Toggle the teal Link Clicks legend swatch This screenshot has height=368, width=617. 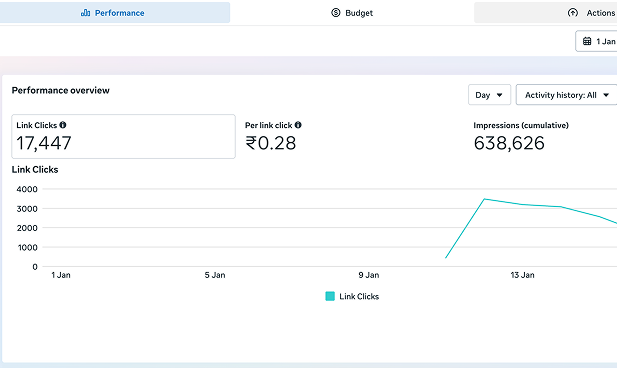[330, 296]
